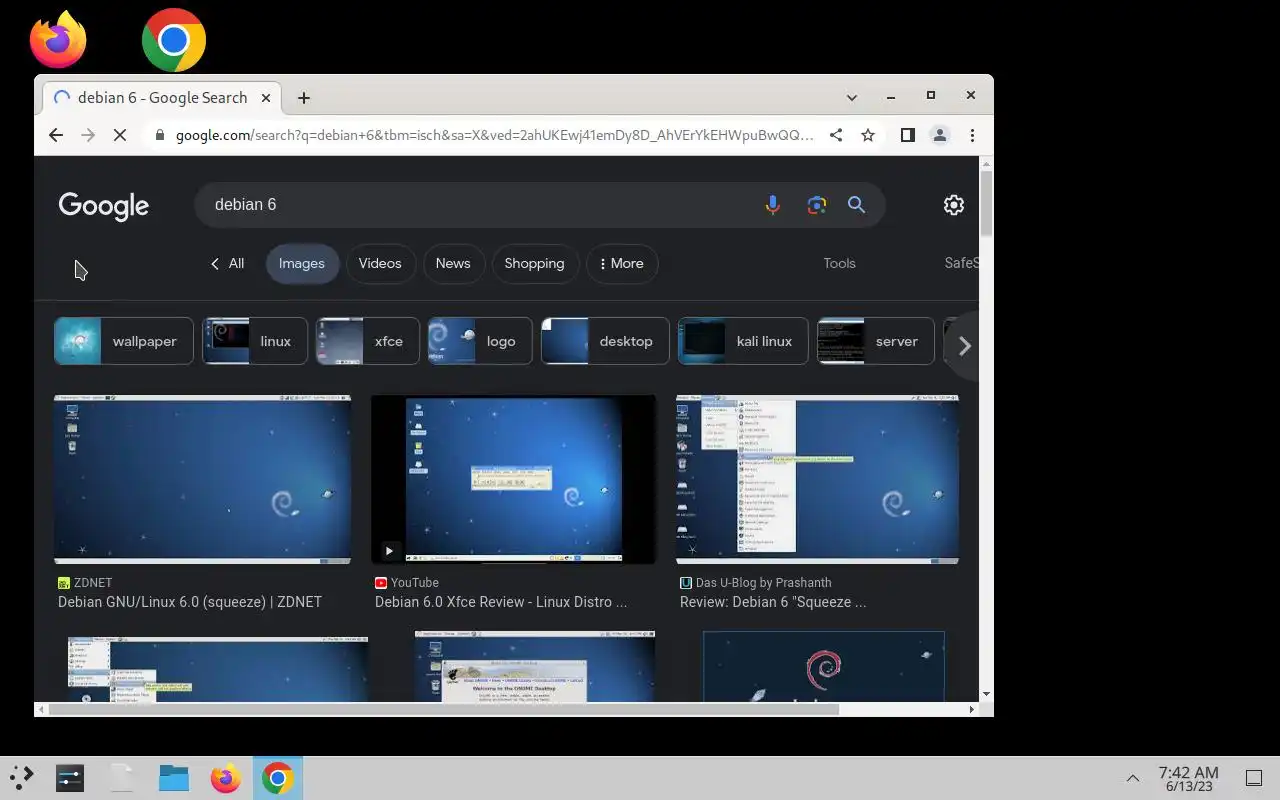Open a new tab with the plus button
Viewport: 1280px width, 800px height.
point(304,98)
